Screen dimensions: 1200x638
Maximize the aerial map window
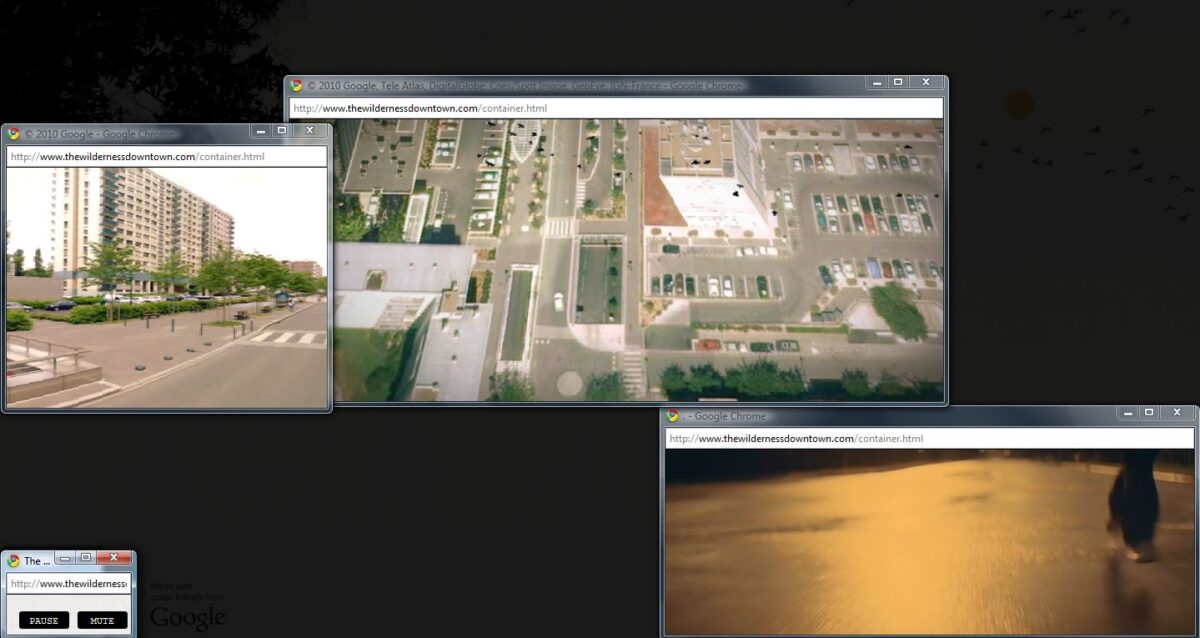pos(898,83)
